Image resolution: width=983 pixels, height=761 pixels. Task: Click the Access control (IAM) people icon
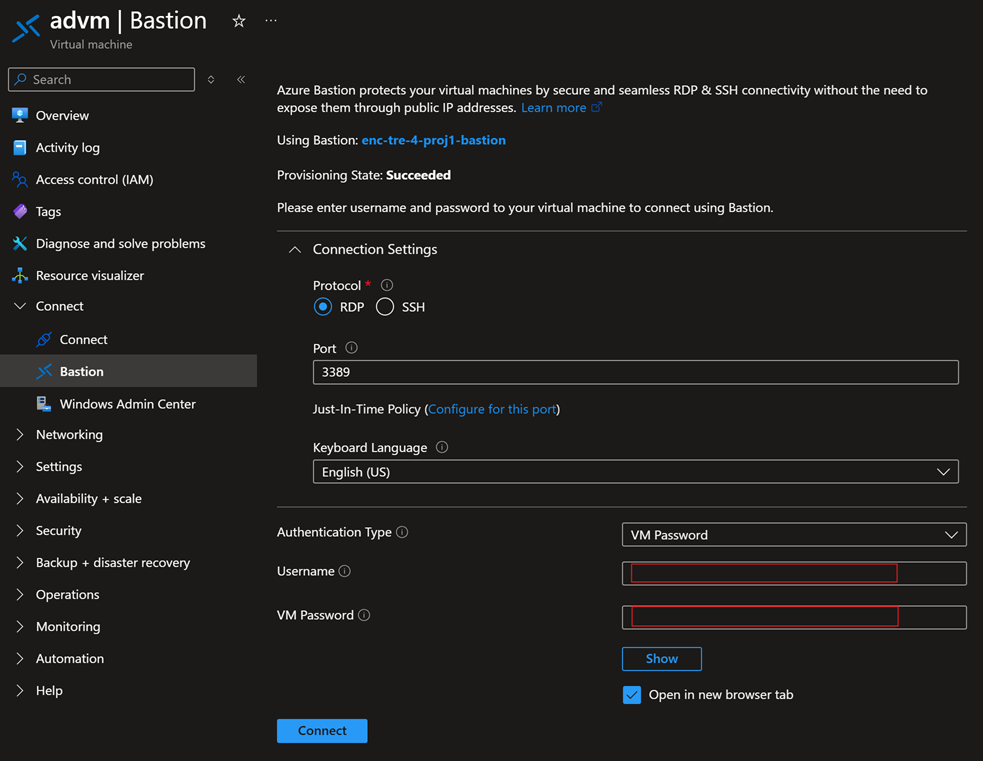pyautogui.click(x=20, y=180)
